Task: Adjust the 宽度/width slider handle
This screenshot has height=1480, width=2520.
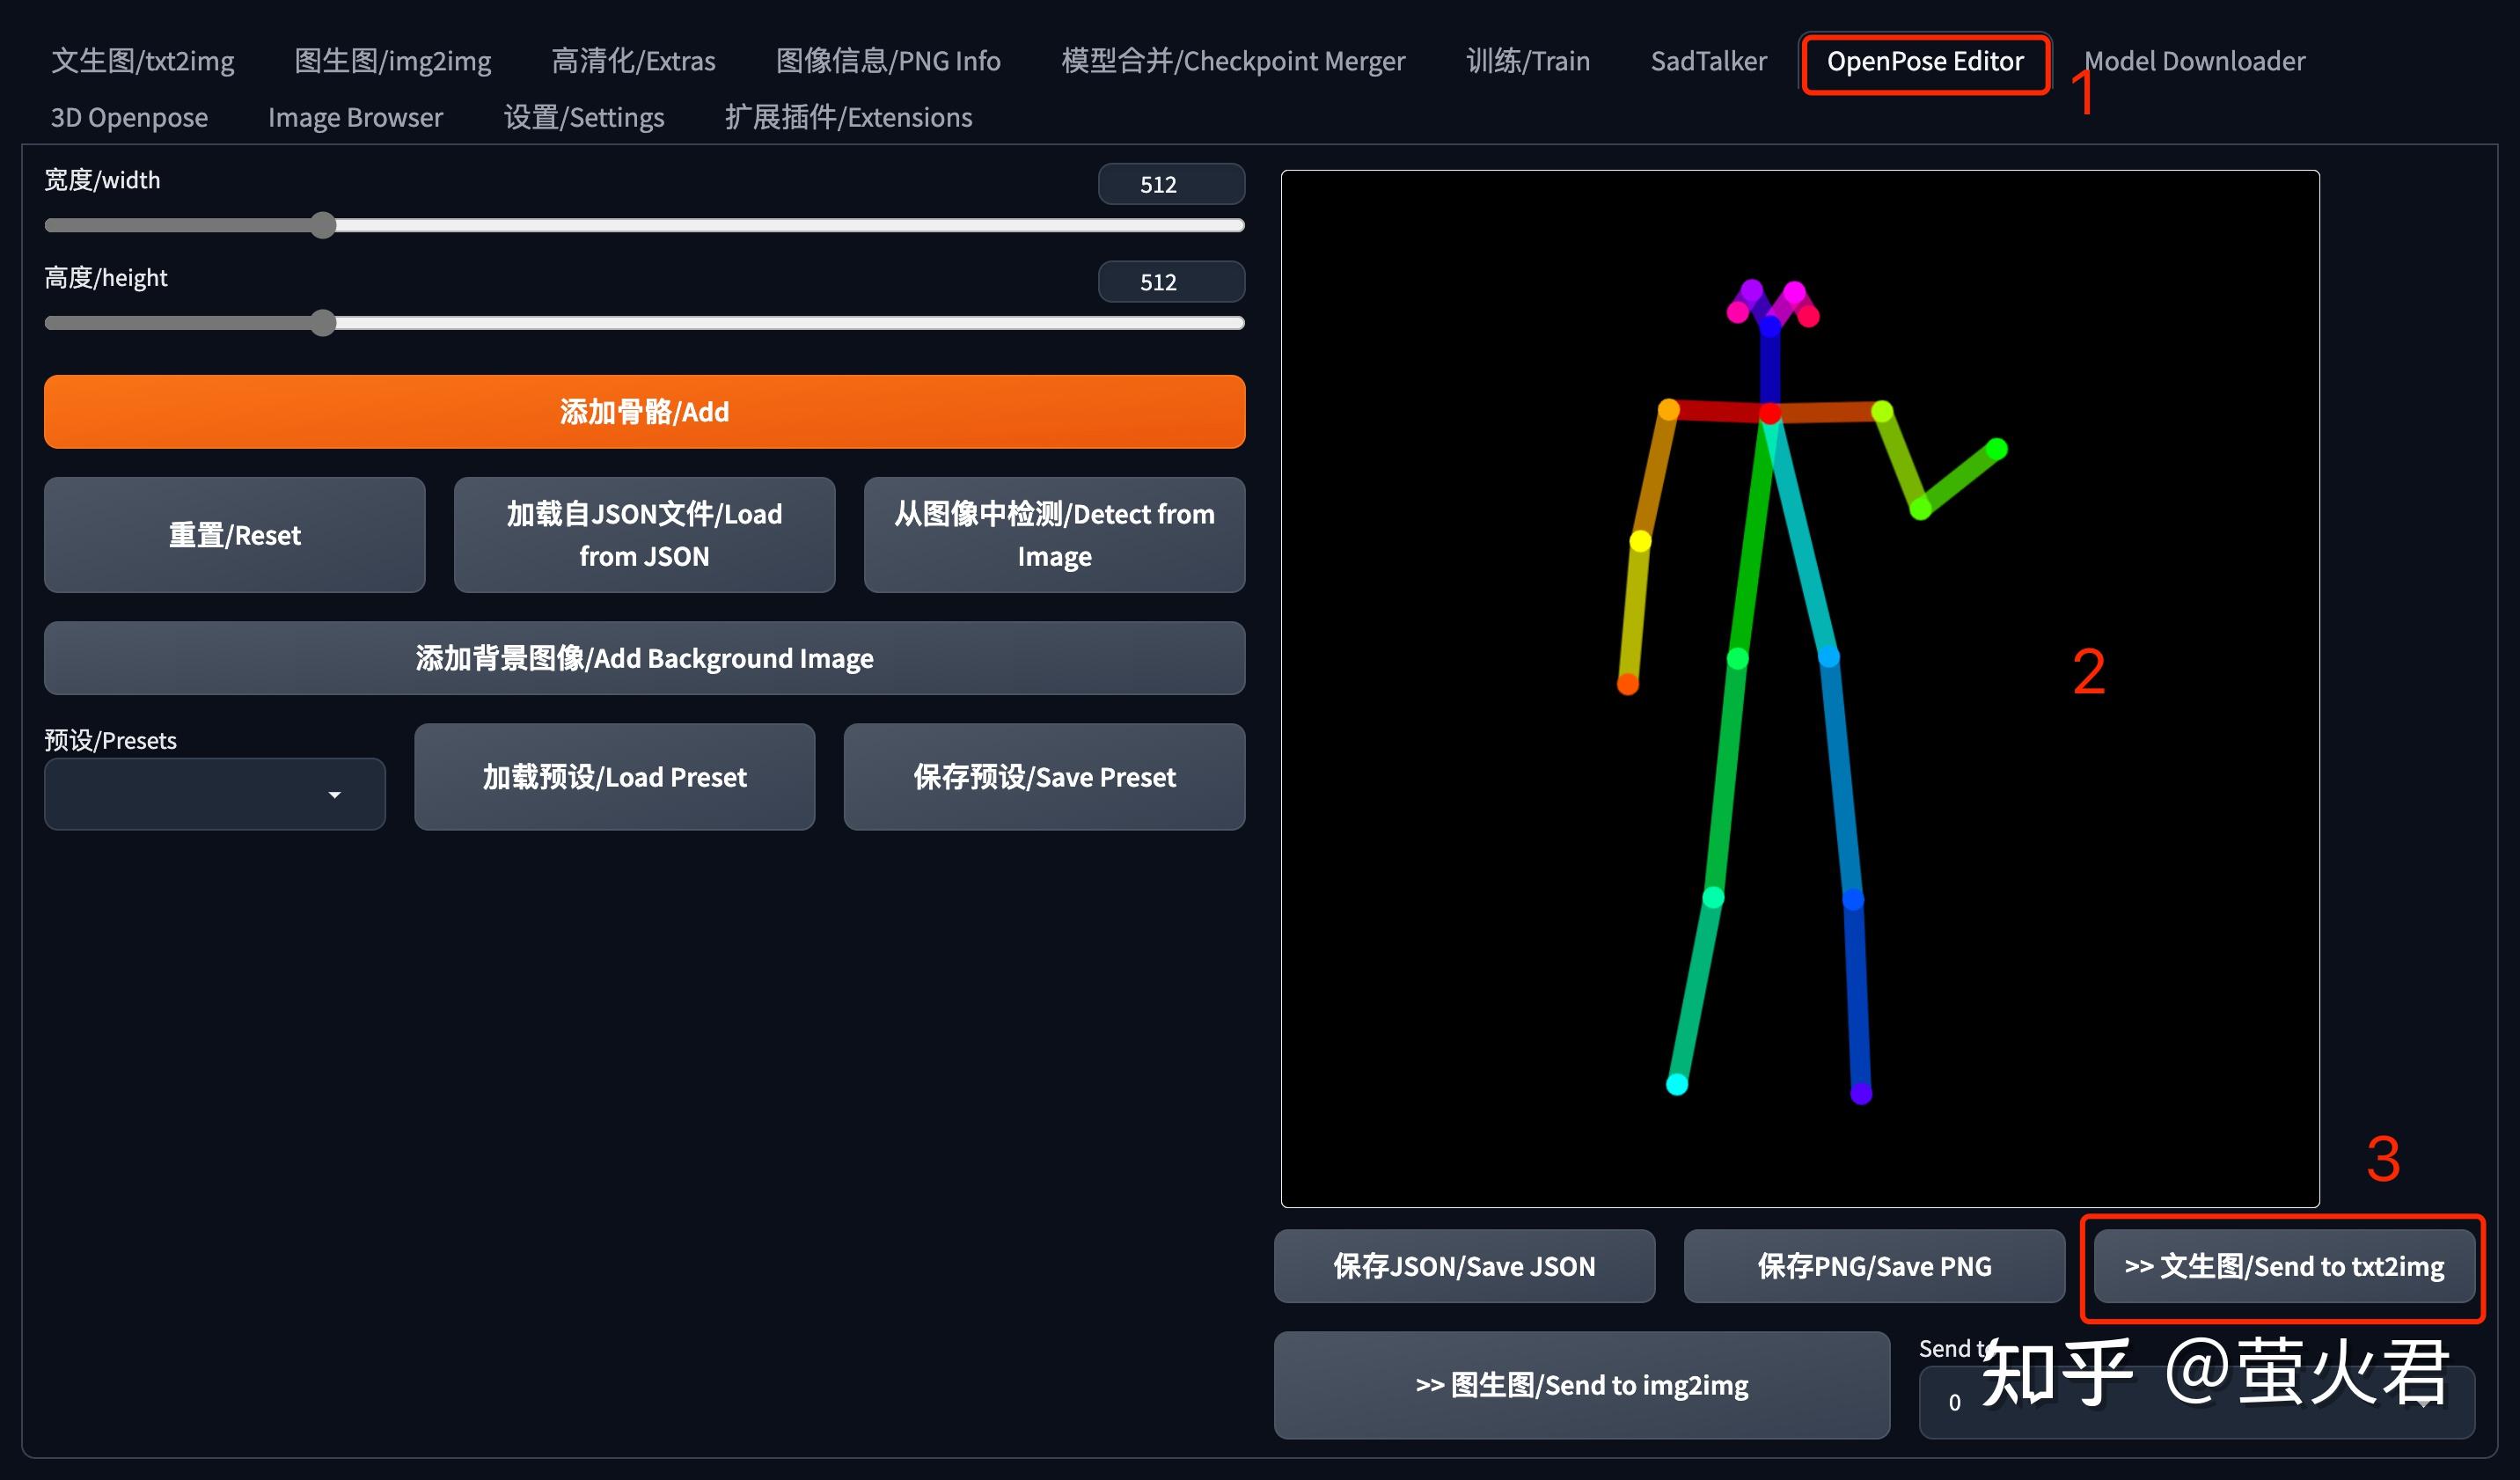Action: point(323,226)
